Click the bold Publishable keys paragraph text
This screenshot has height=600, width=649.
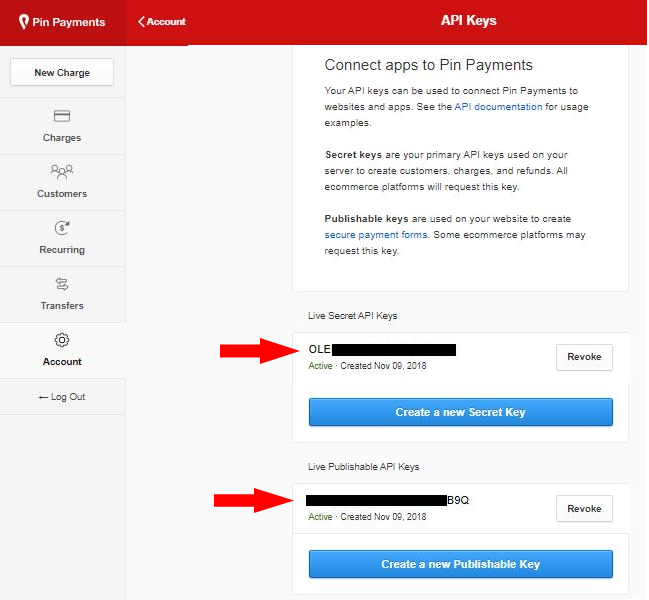tap(366, 218)
